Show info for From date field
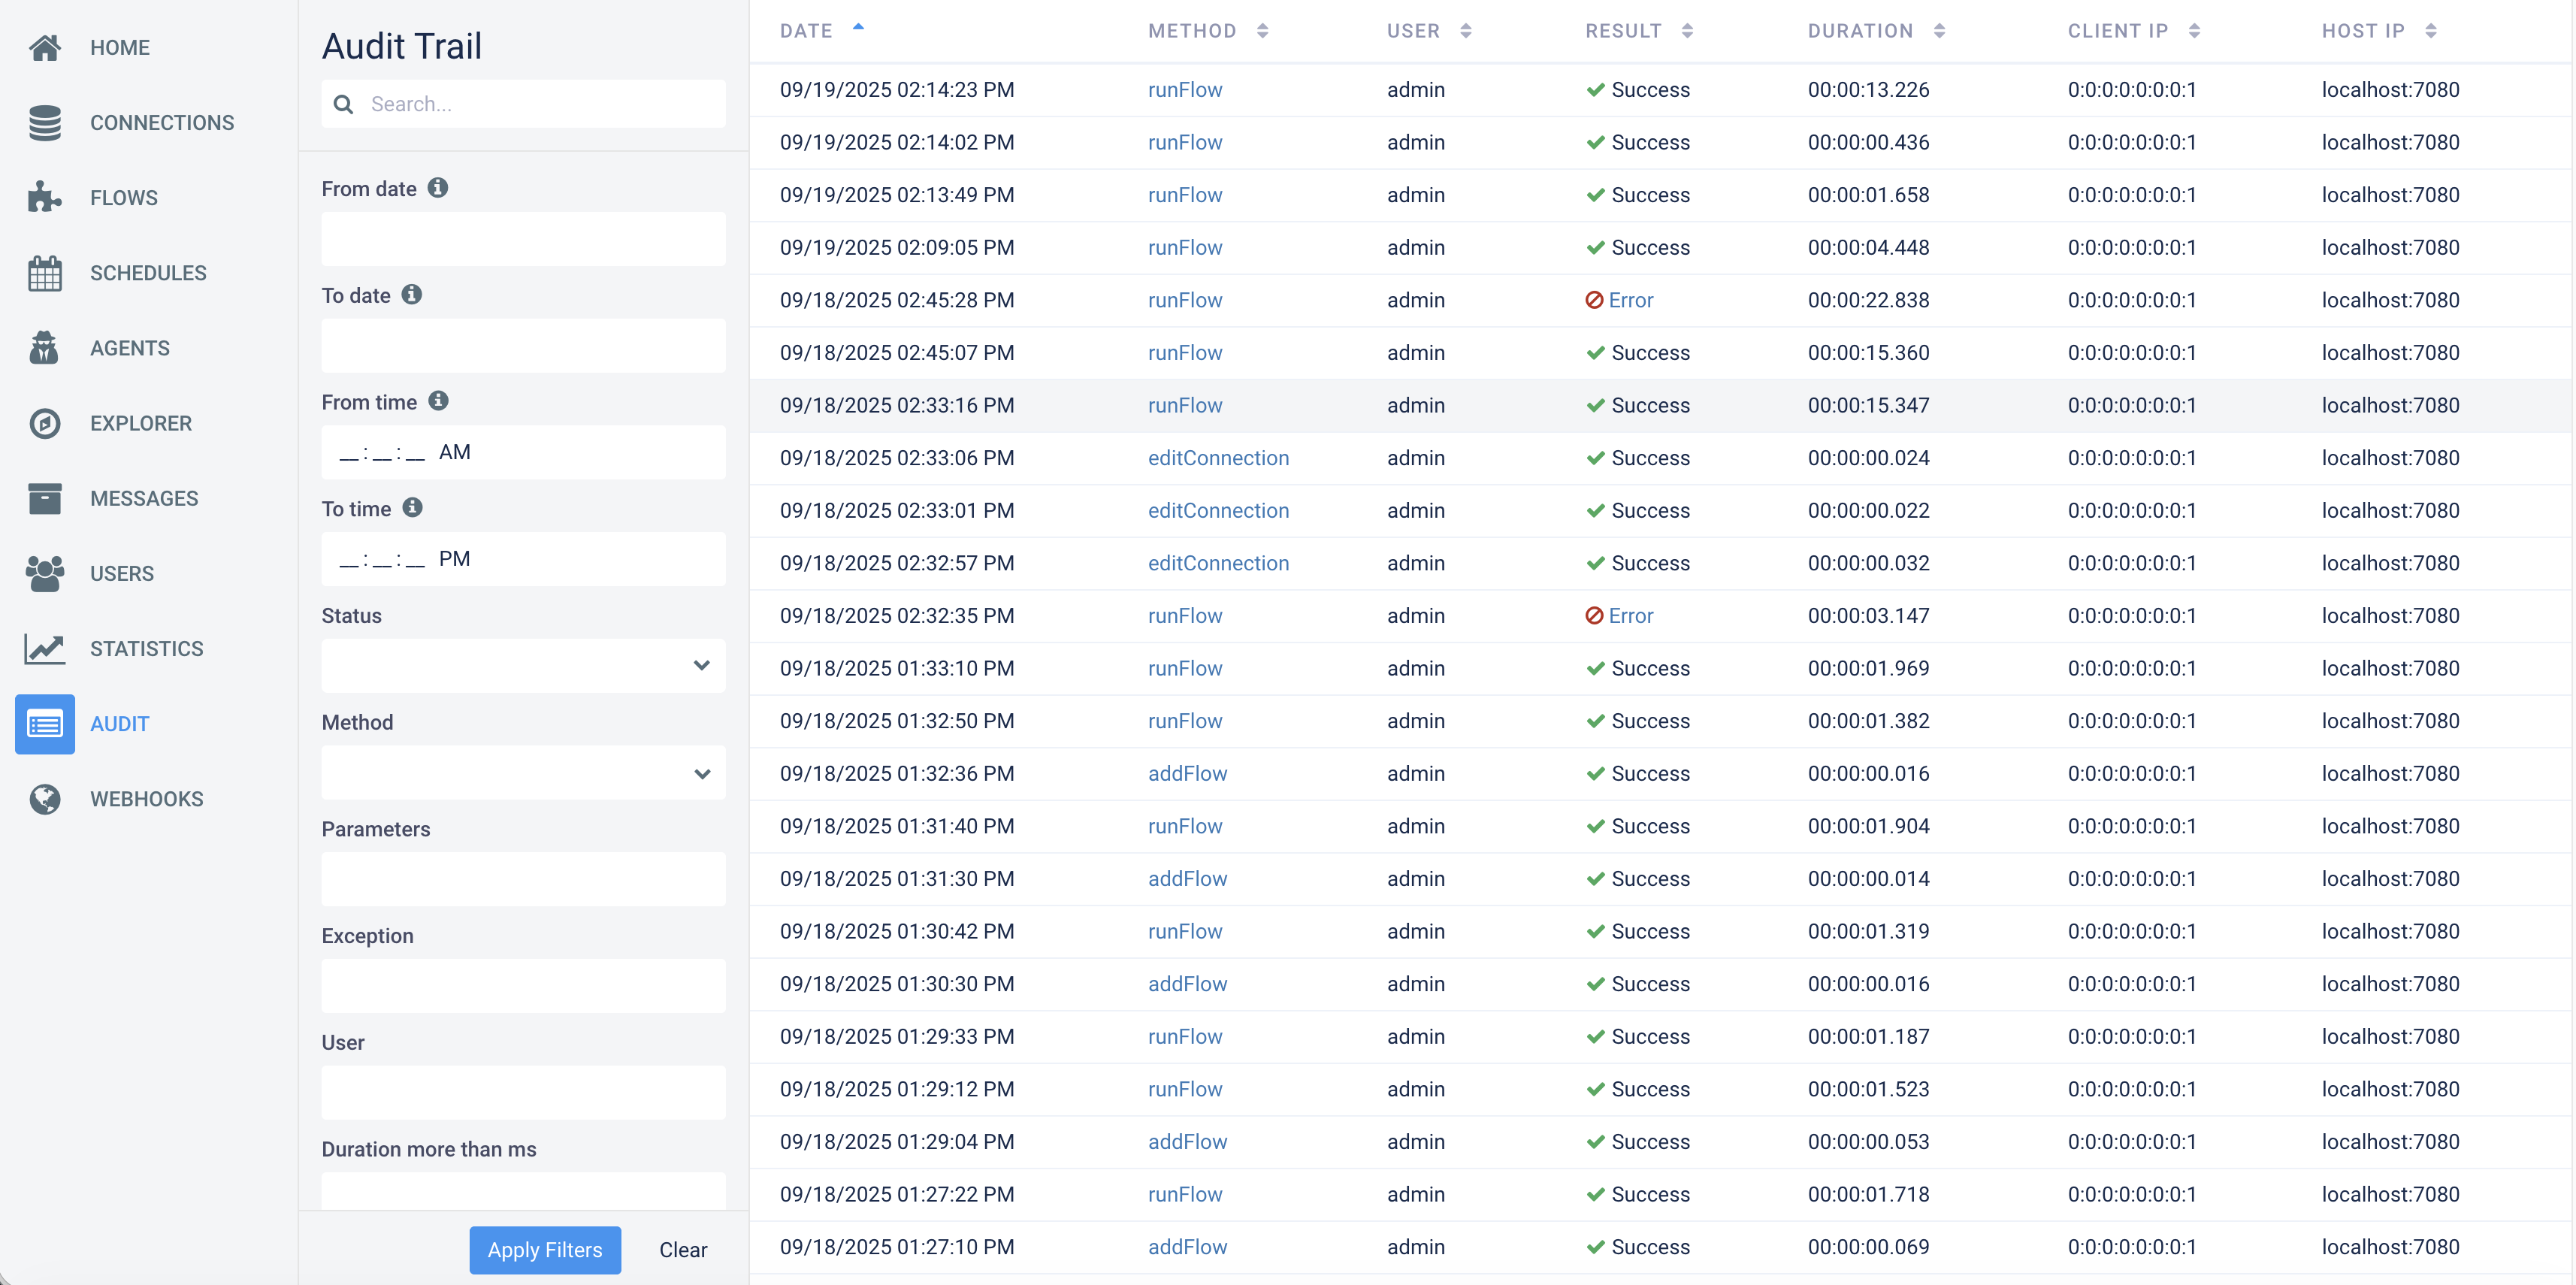 point(438,188)
